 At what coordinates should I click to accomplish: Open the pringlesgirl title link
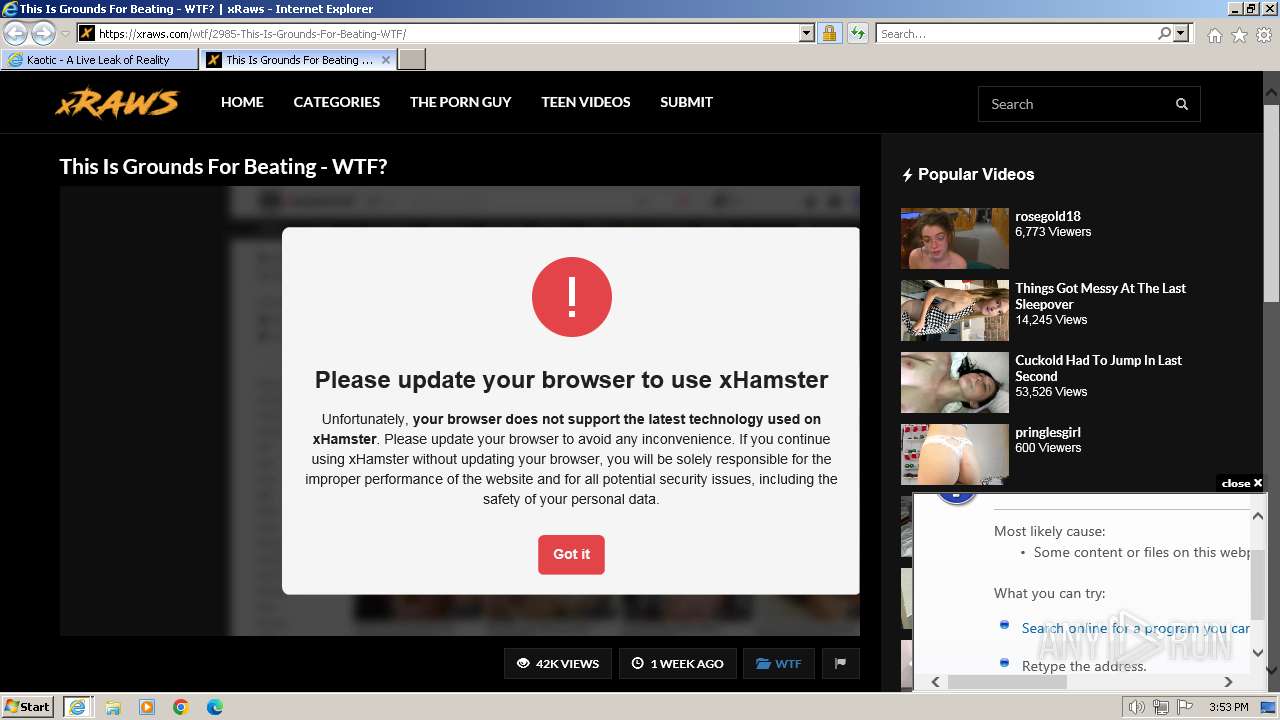(x=1048, y=432)
